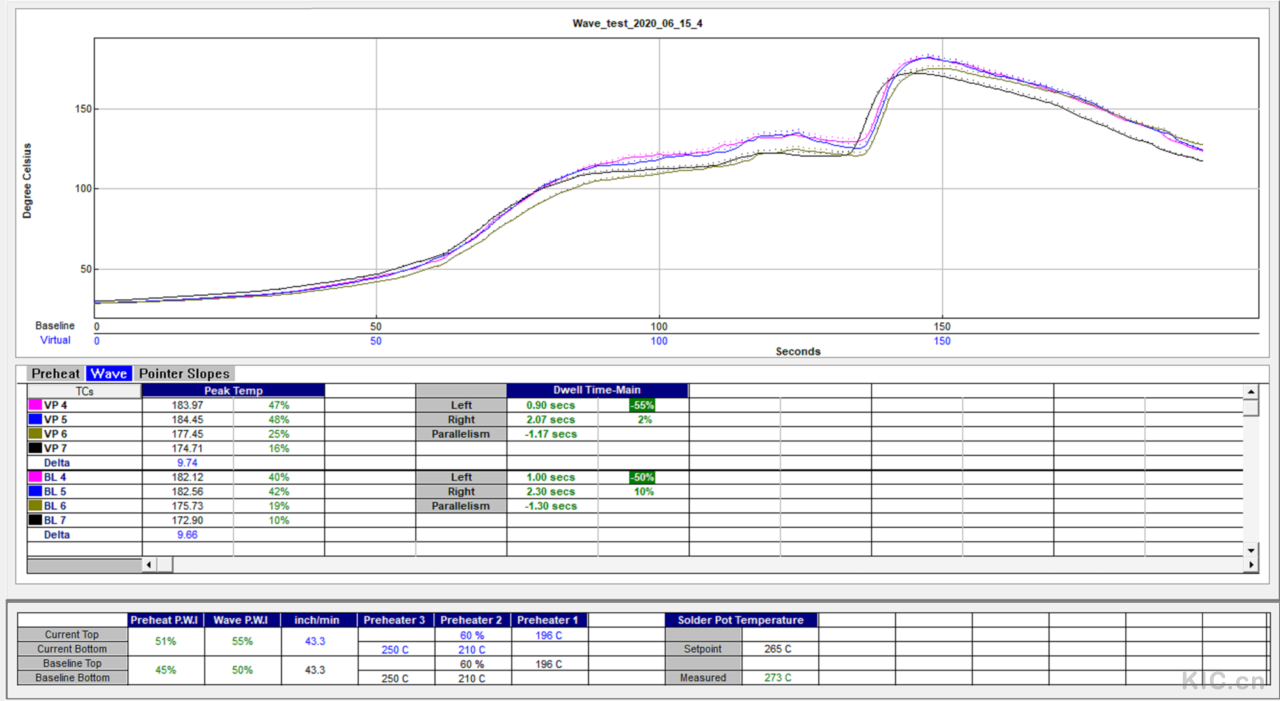
Task: Click the blue VP 5 color swatch
Action: 35,420
